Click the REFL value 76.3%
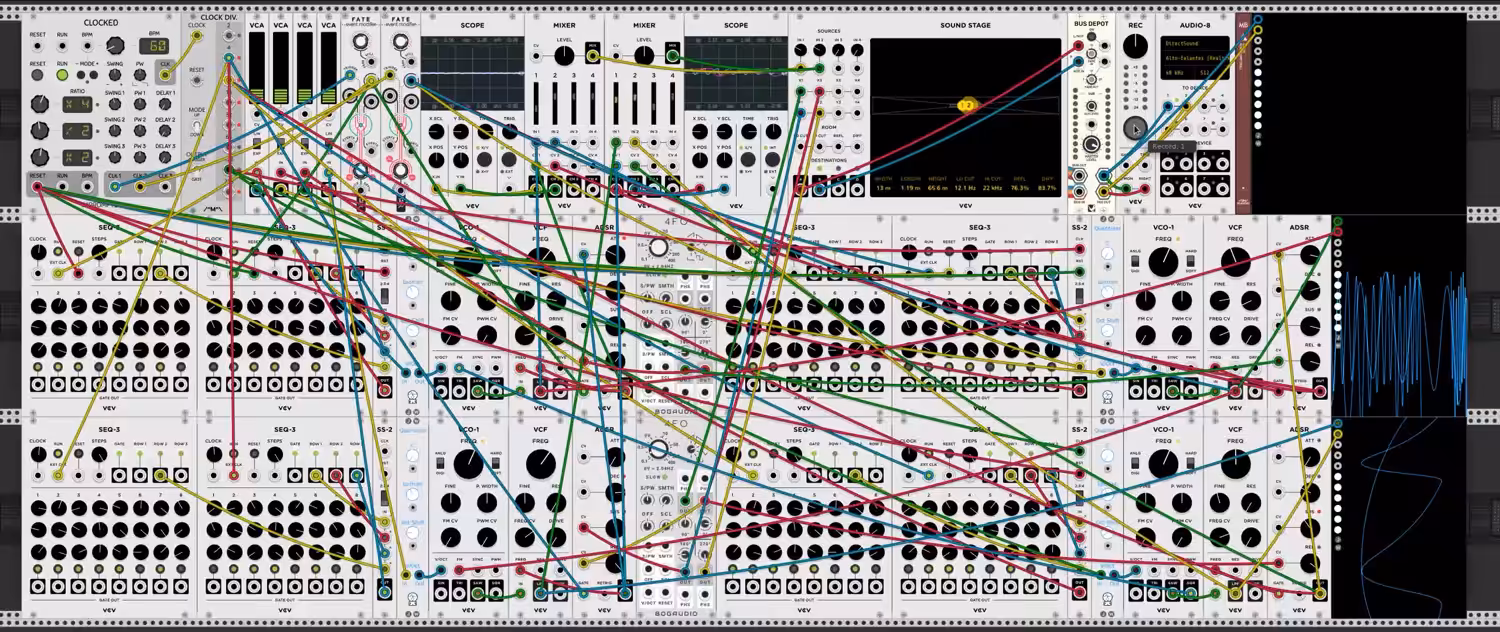The width and height of the screenshot is (1500, 632). (1019, 187)
